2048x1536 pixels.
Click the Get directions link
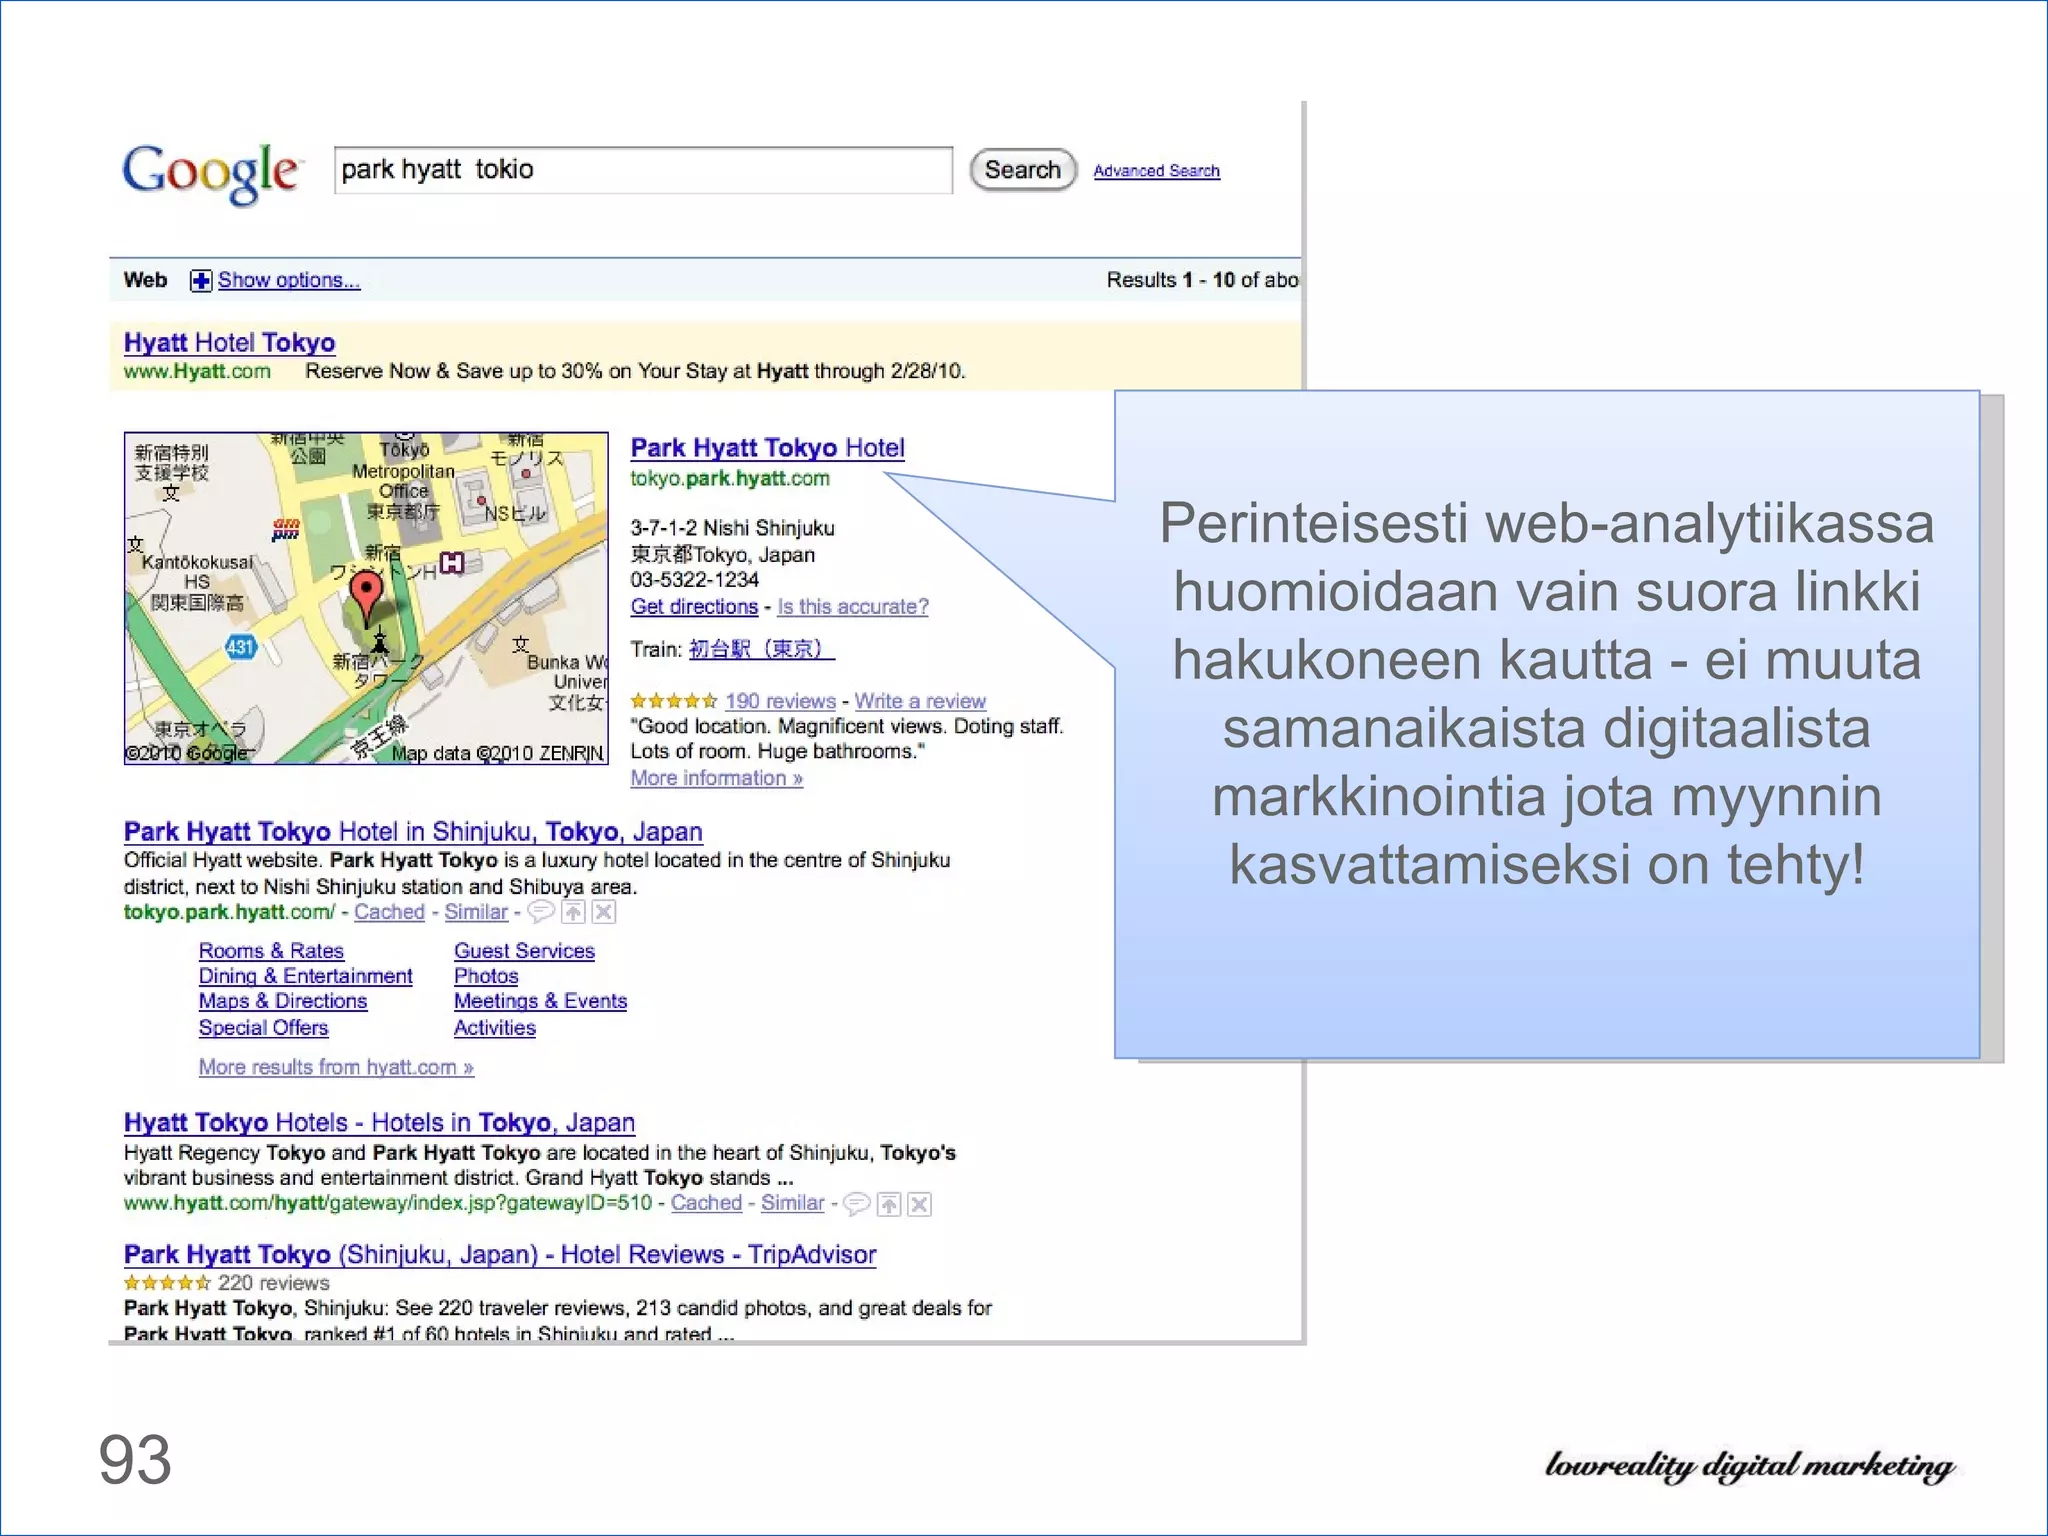[x=694, y=607]
